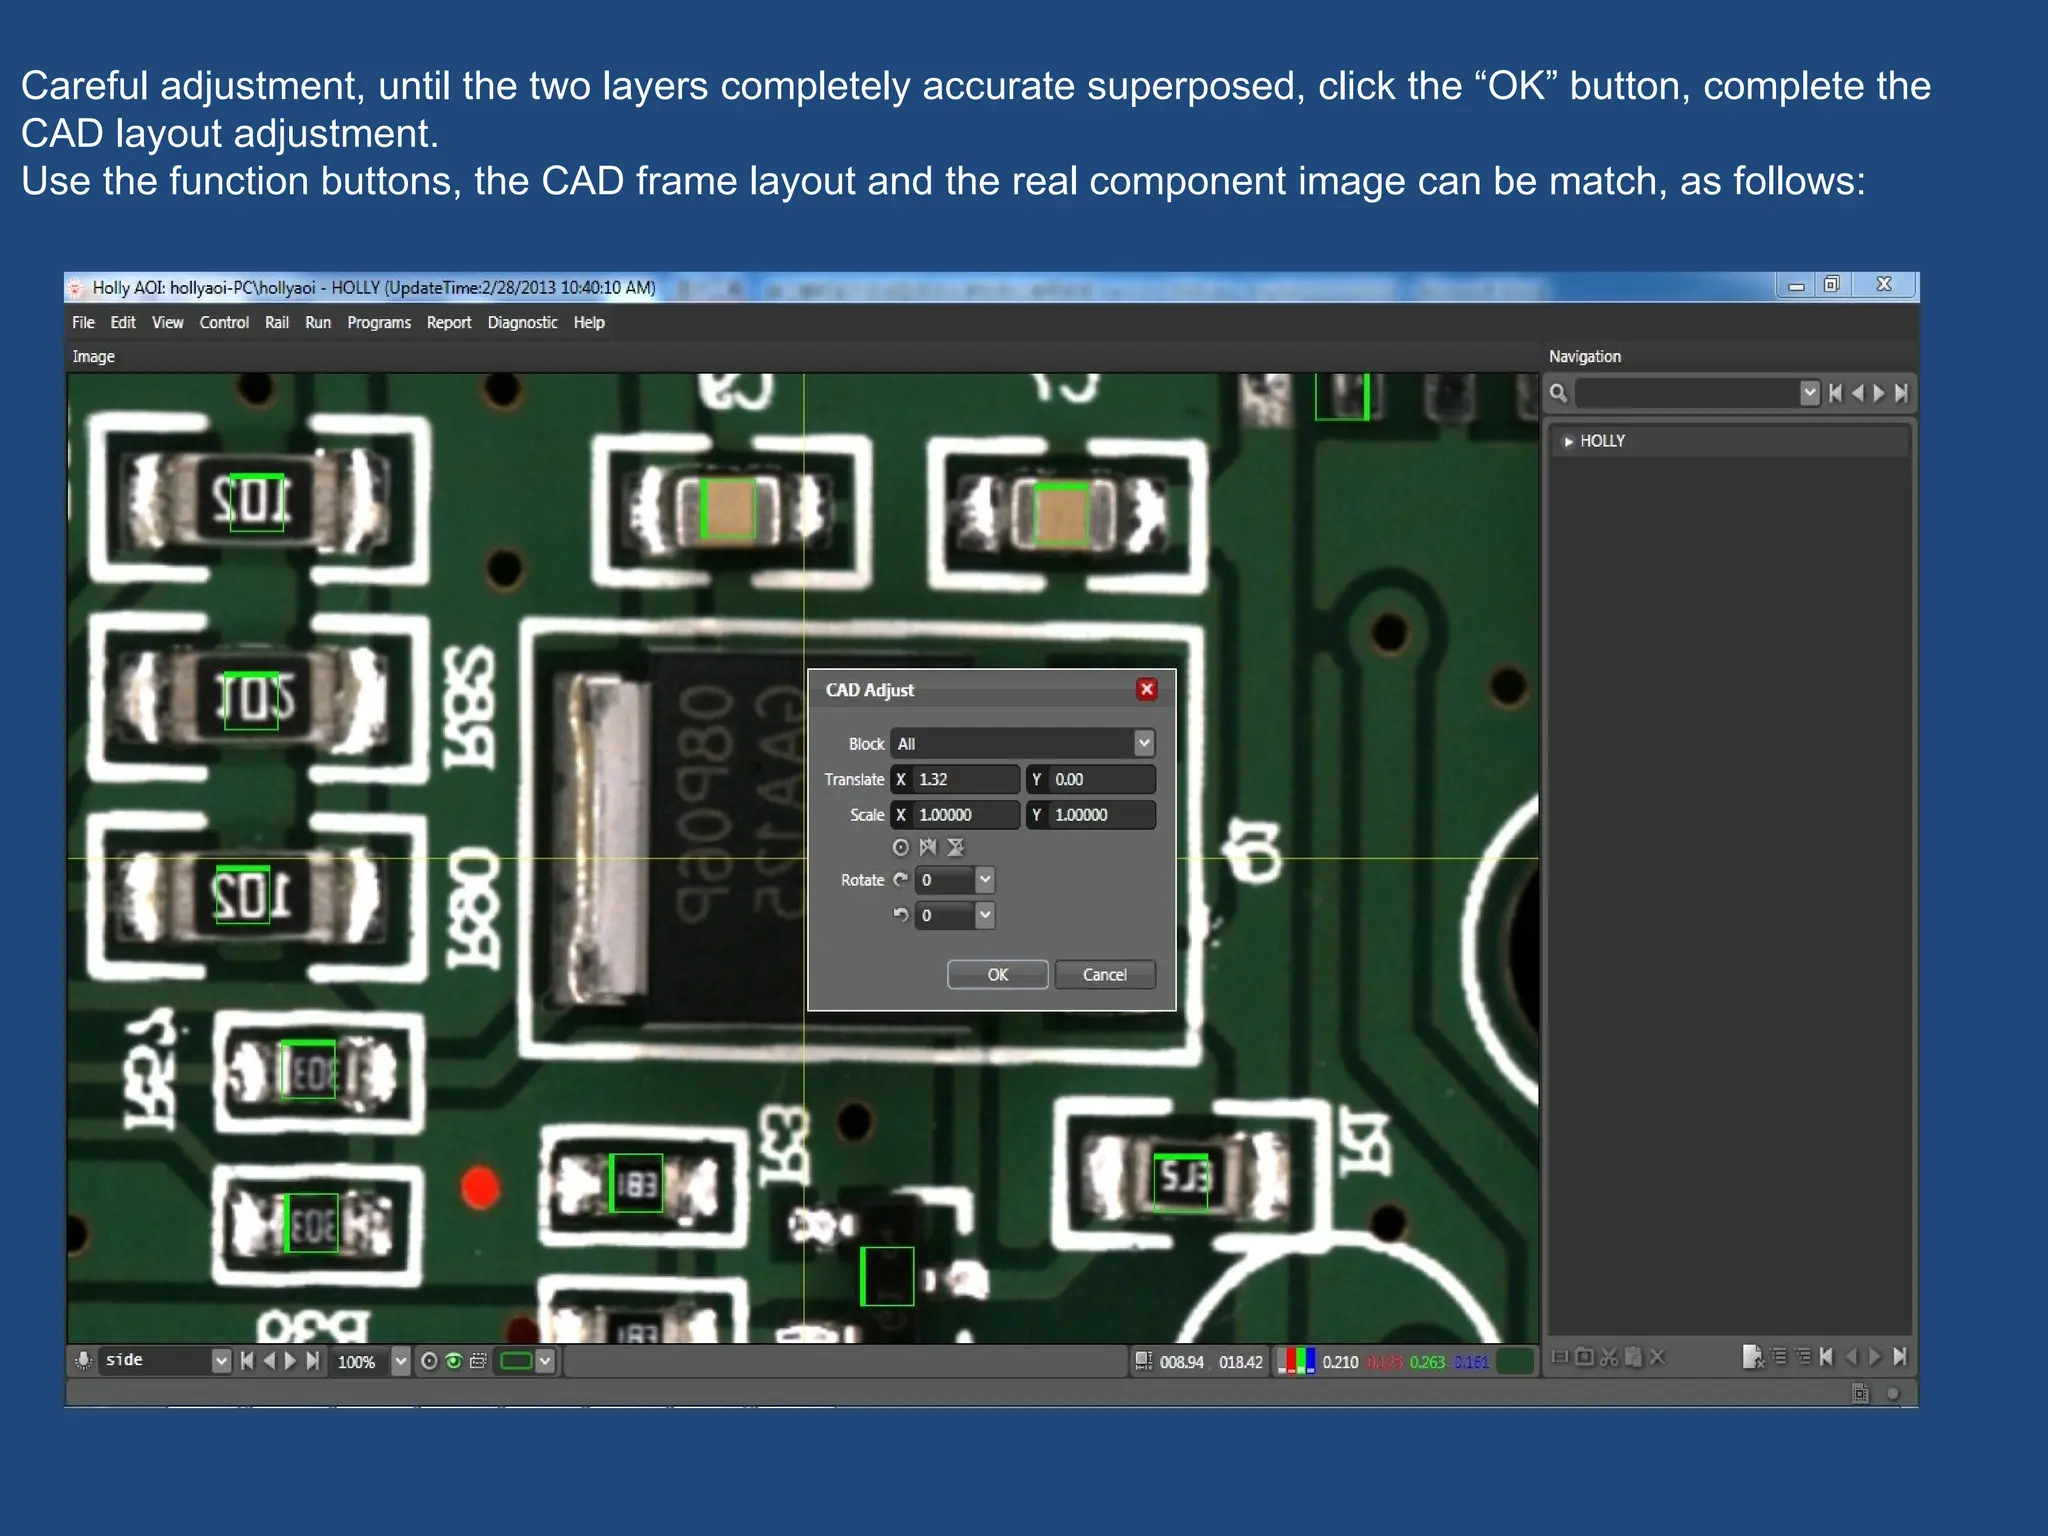Screen dimensions: 2048x1536
Task: Click the RGB color histogram icon
Action: click(1297, 1361)
